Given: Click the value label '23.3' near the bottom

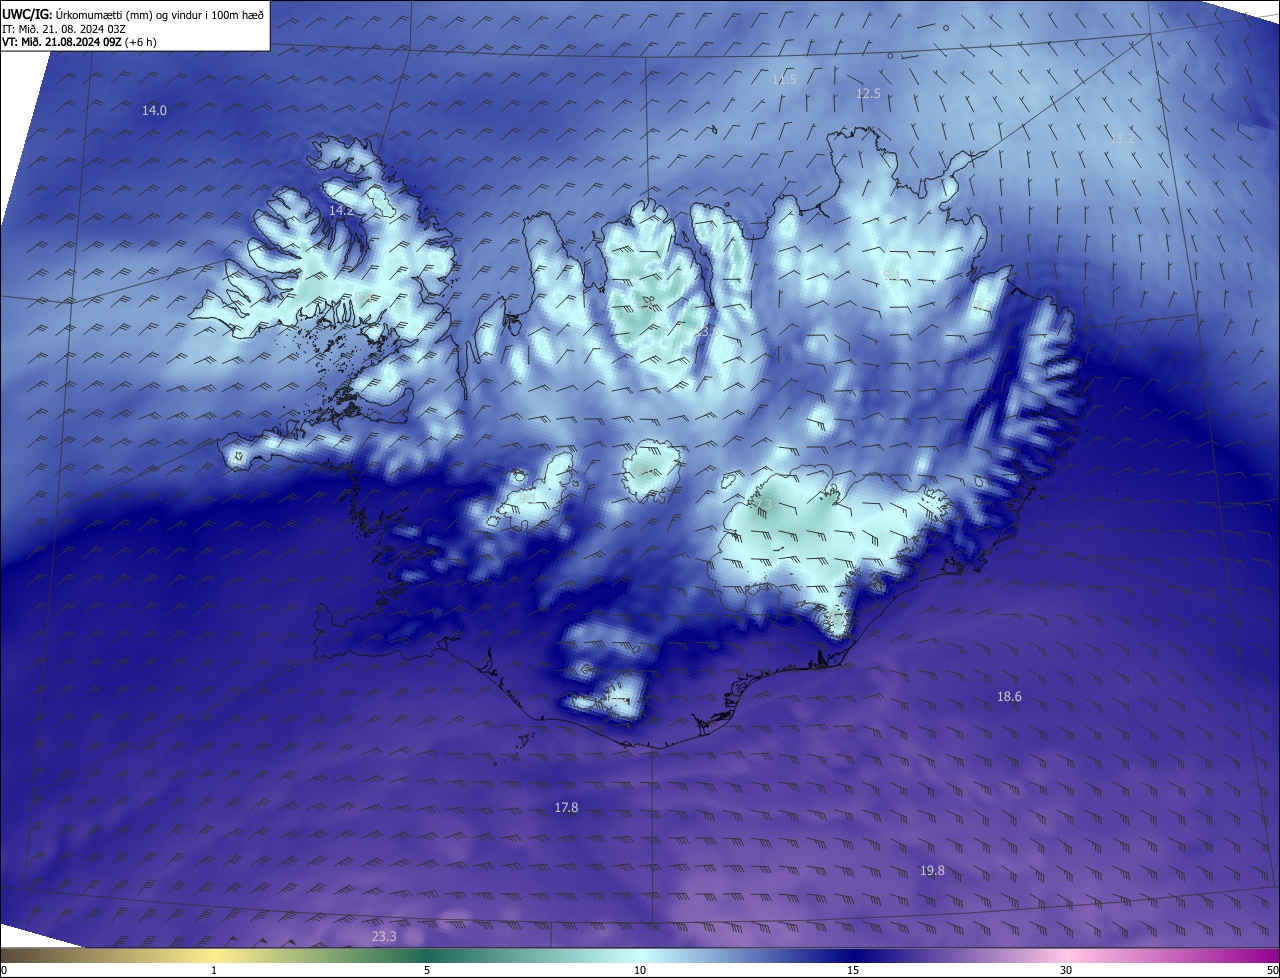Looking at the screenshot, I should (x=384, y=937).
